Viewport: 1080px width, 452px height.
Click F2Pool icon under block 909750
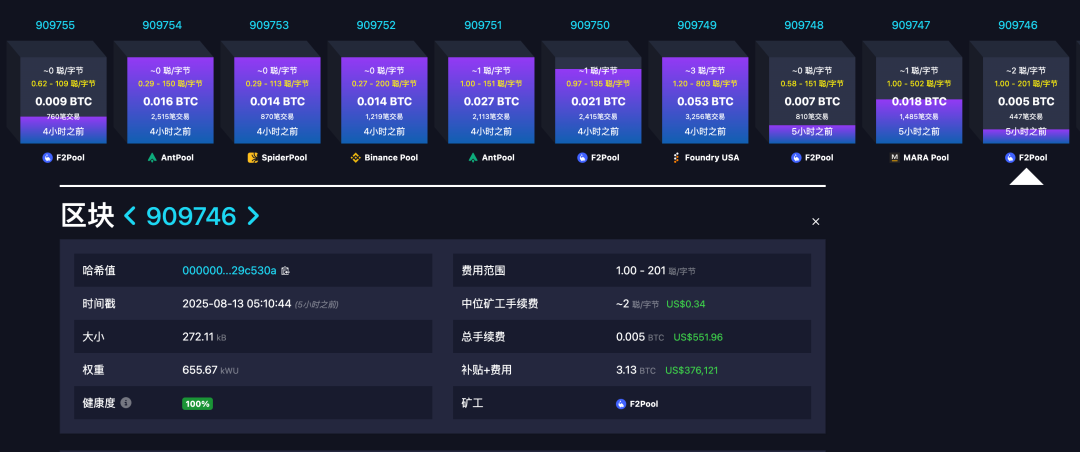(x=583, y=158)
